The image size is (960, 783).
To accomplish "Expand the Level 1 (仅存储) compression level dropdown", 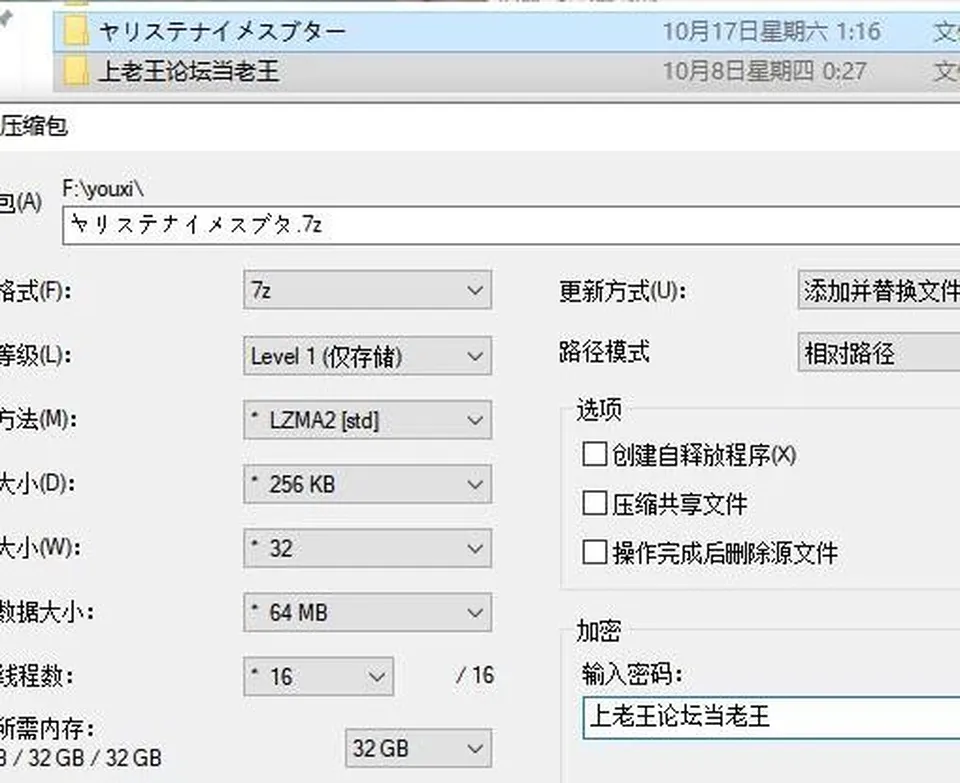I will coord(367,356).
